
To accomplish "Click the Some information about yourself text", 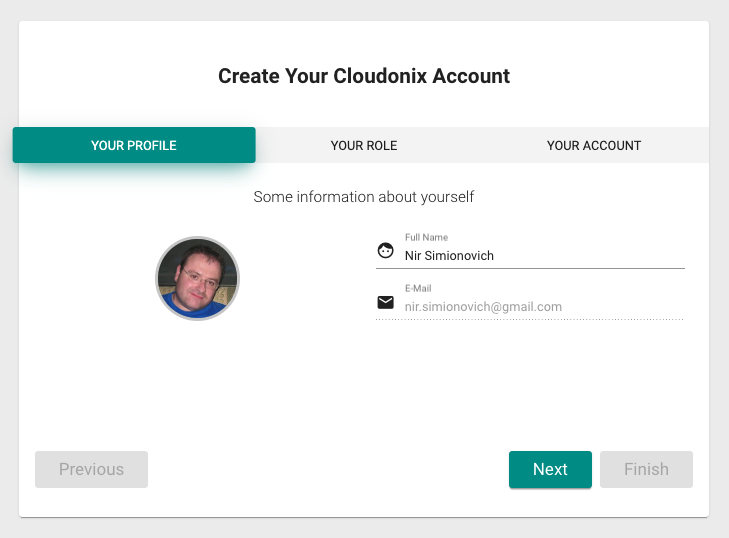I will coord(364,197).
